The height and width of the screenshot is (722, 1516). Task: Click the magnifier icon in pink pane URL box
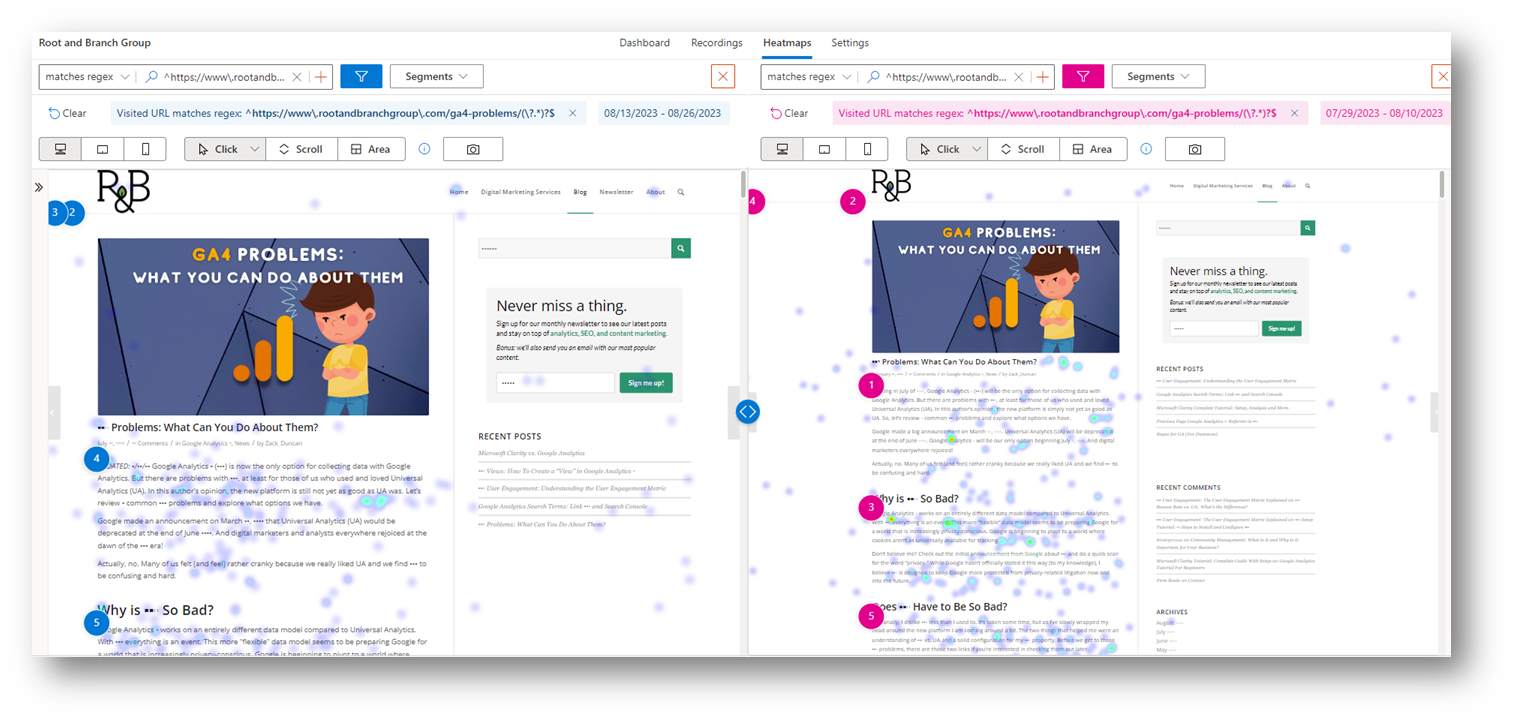pyautogui.click(x=874, y=76)
